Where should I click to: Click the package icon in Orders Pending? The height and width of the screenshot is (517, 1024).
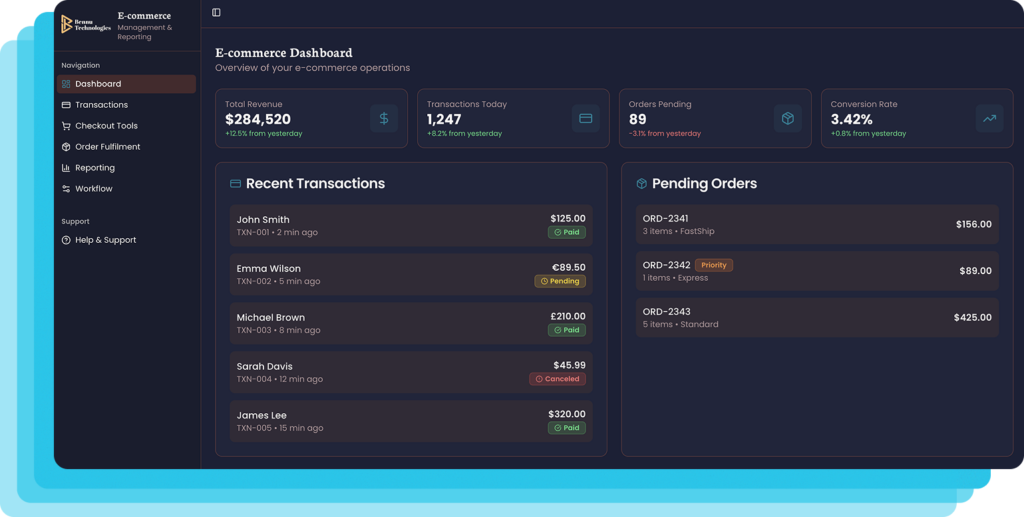[788, 118]
